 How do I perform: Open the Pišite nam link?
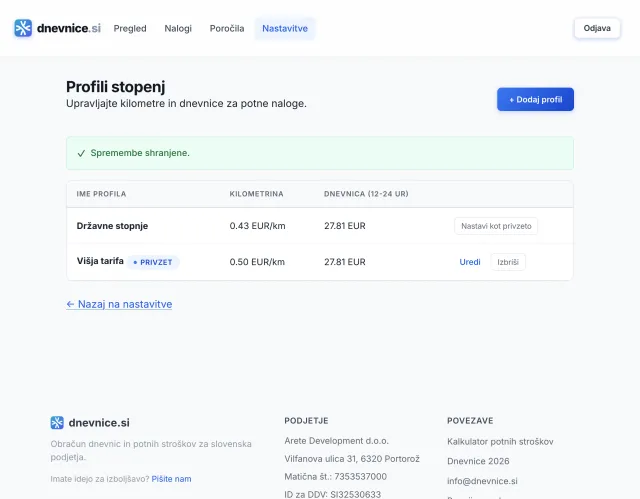tap(171, 479)
